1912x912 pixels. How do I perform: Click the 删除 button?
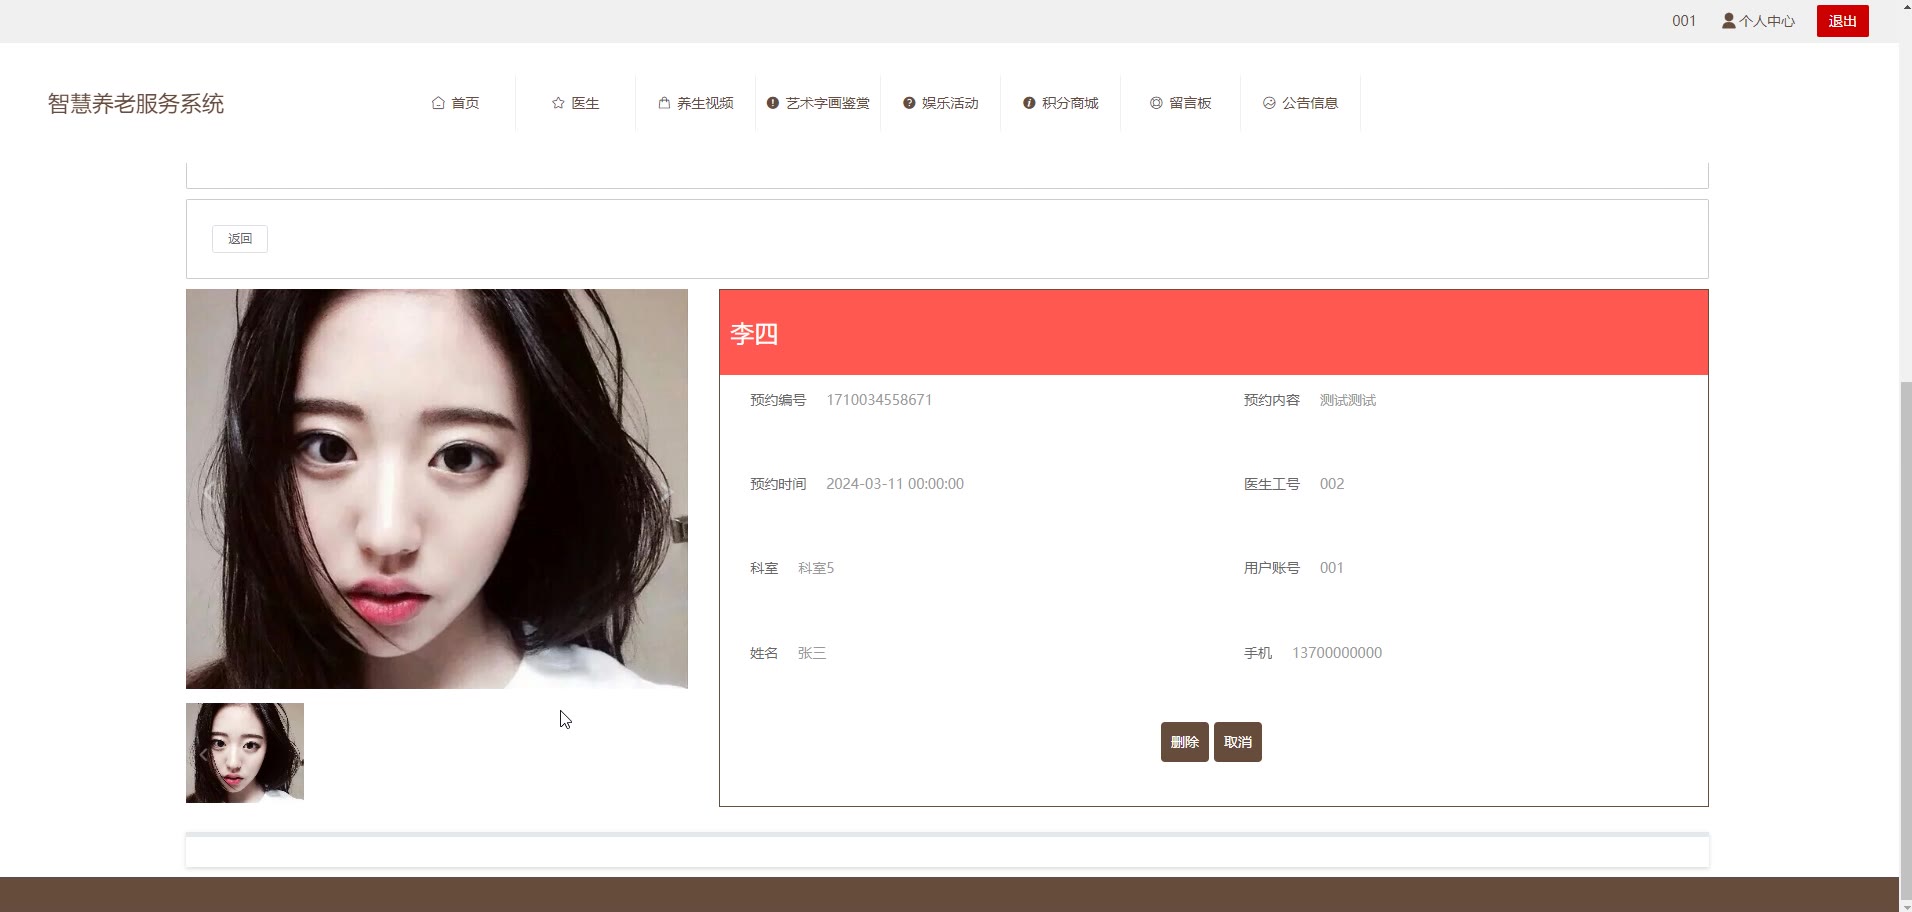pos(1184,742)
